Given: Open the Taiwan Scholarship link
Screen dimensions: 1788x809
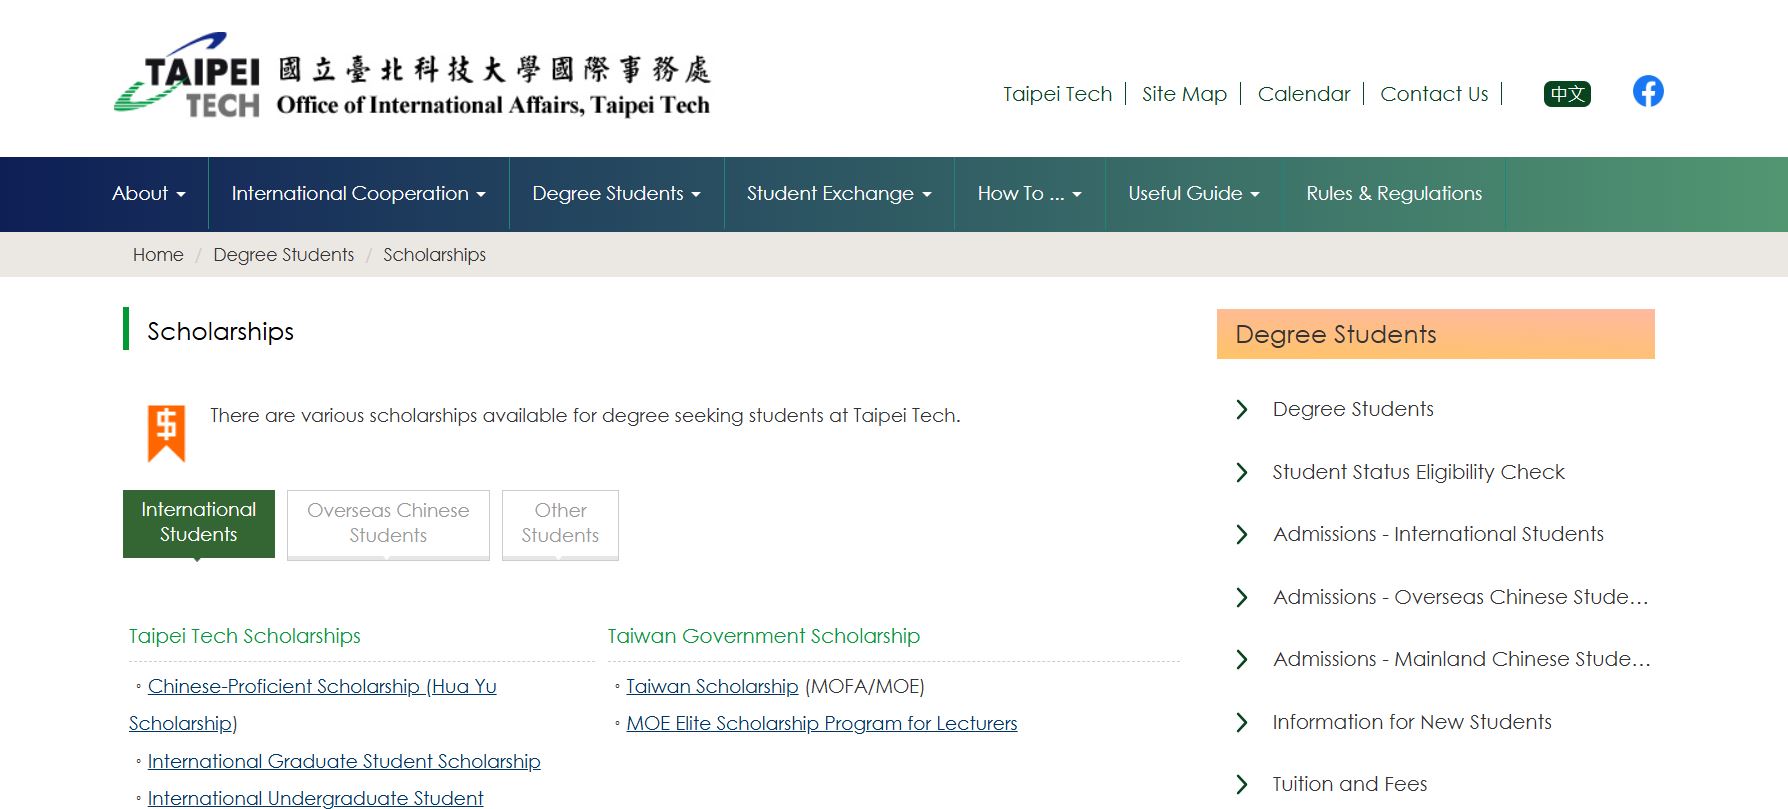Looking at the screenshot, I should click(712, 687).
